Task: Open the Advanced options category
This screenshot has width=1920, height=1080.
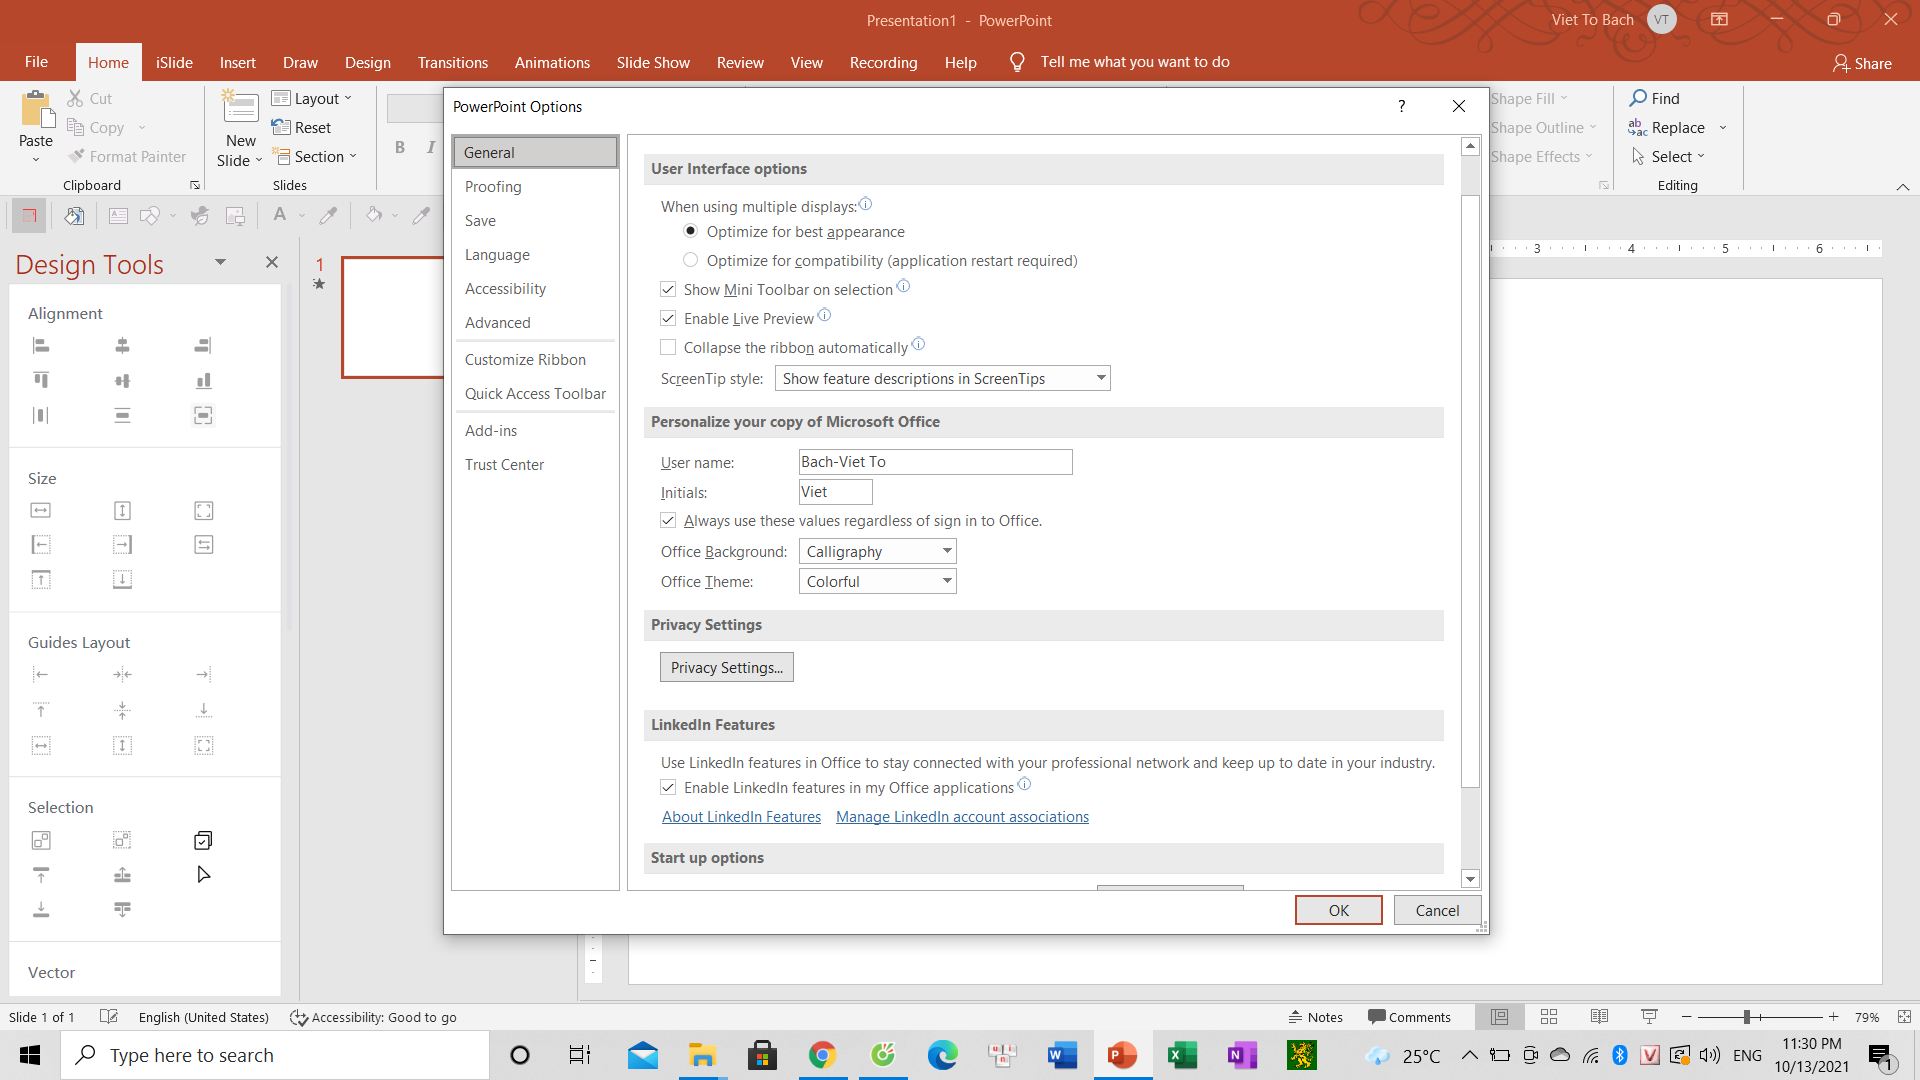Action: point(535,322)
